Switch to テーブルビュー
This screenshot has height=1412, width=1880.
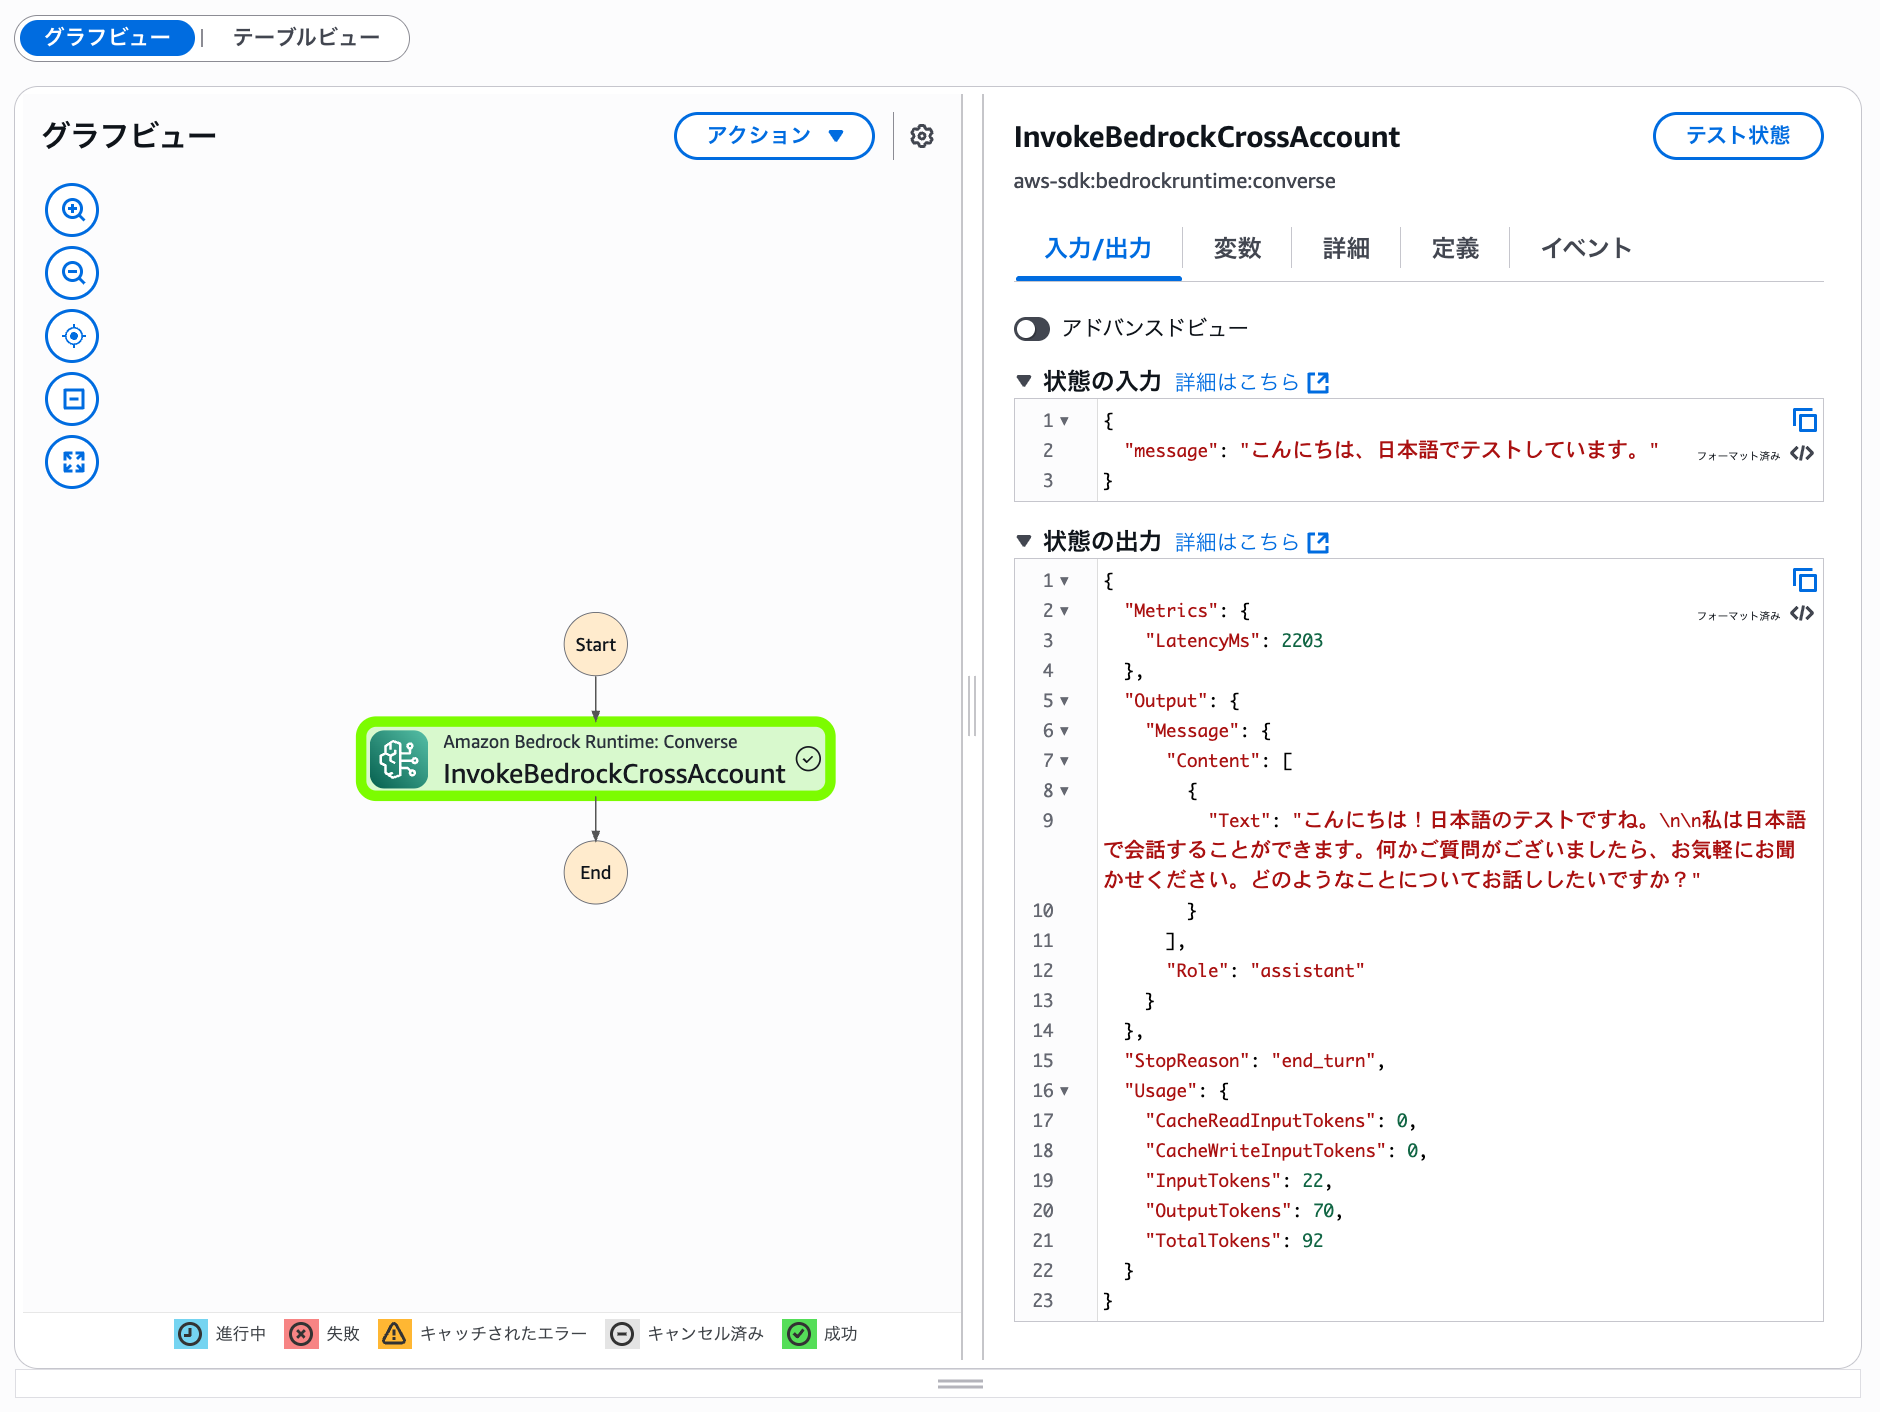[x=306, y=38]
